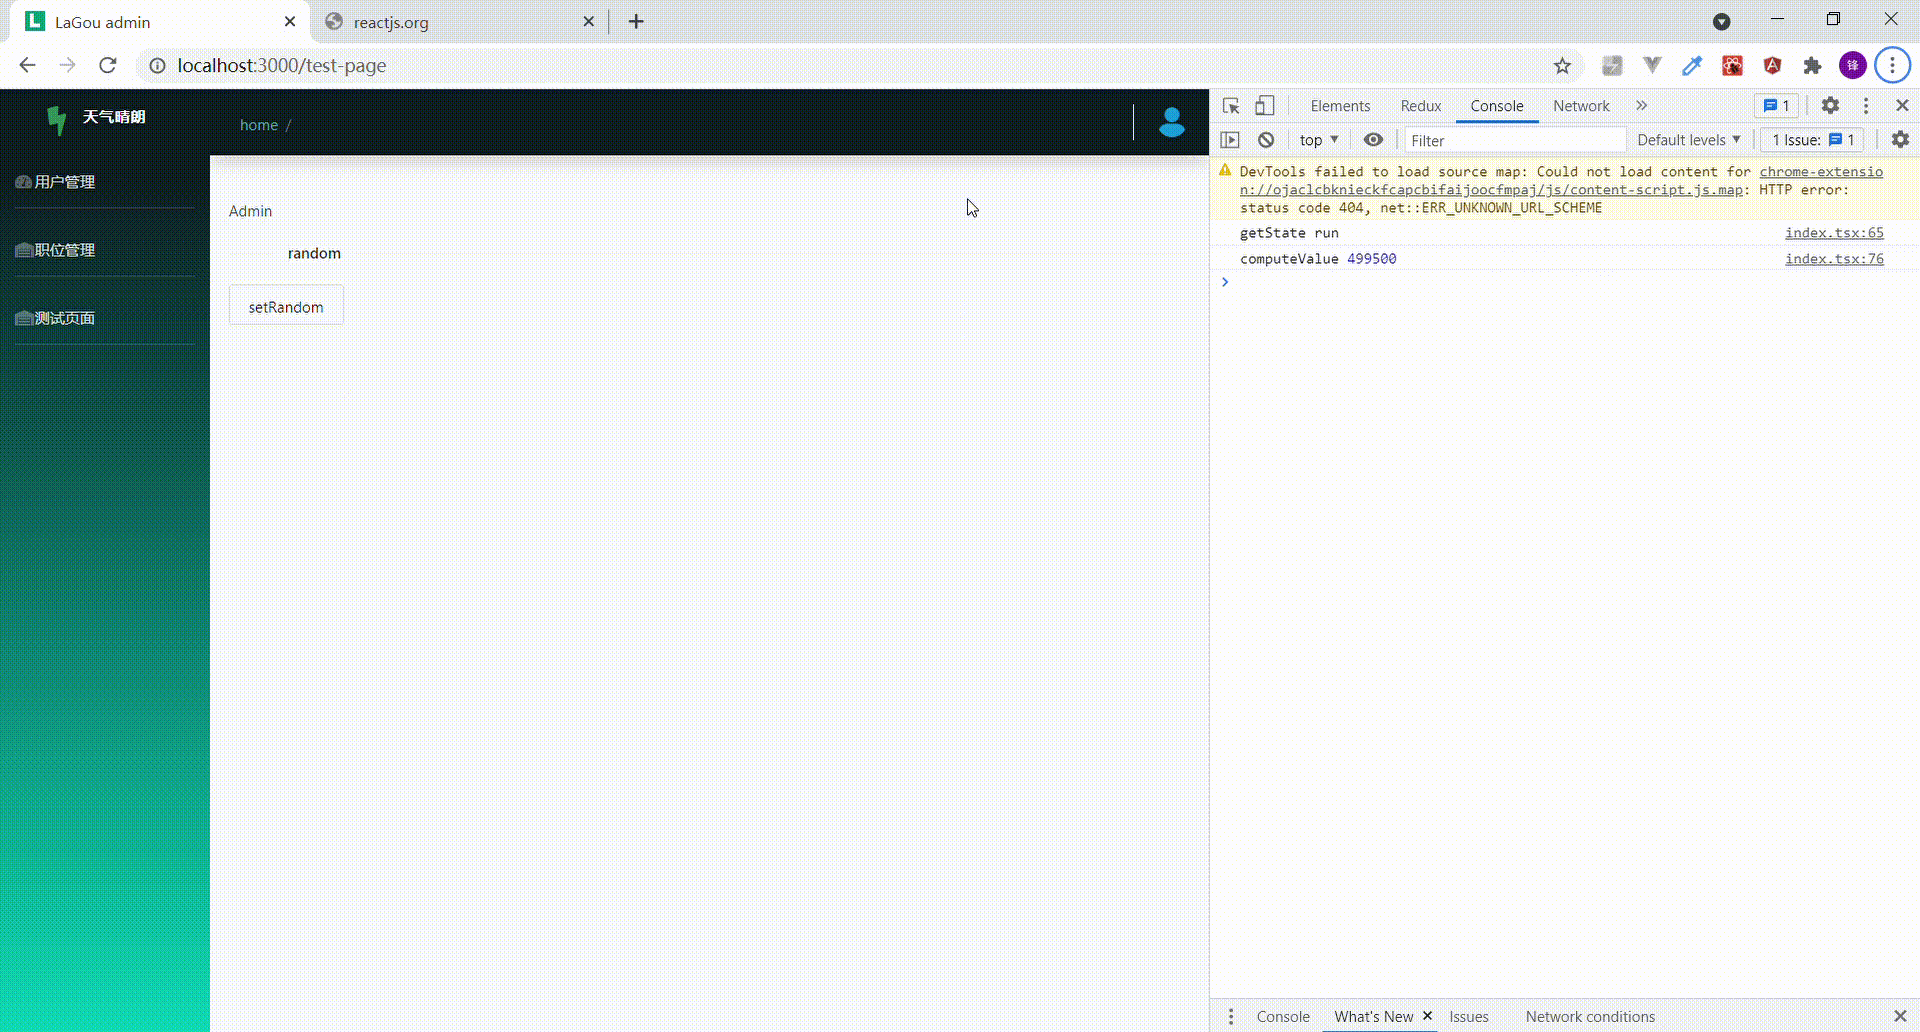Viewport: 1920px width, 1032px height.
Task: Clear the console with the ban icon
Action: (x=1266, y=140)
